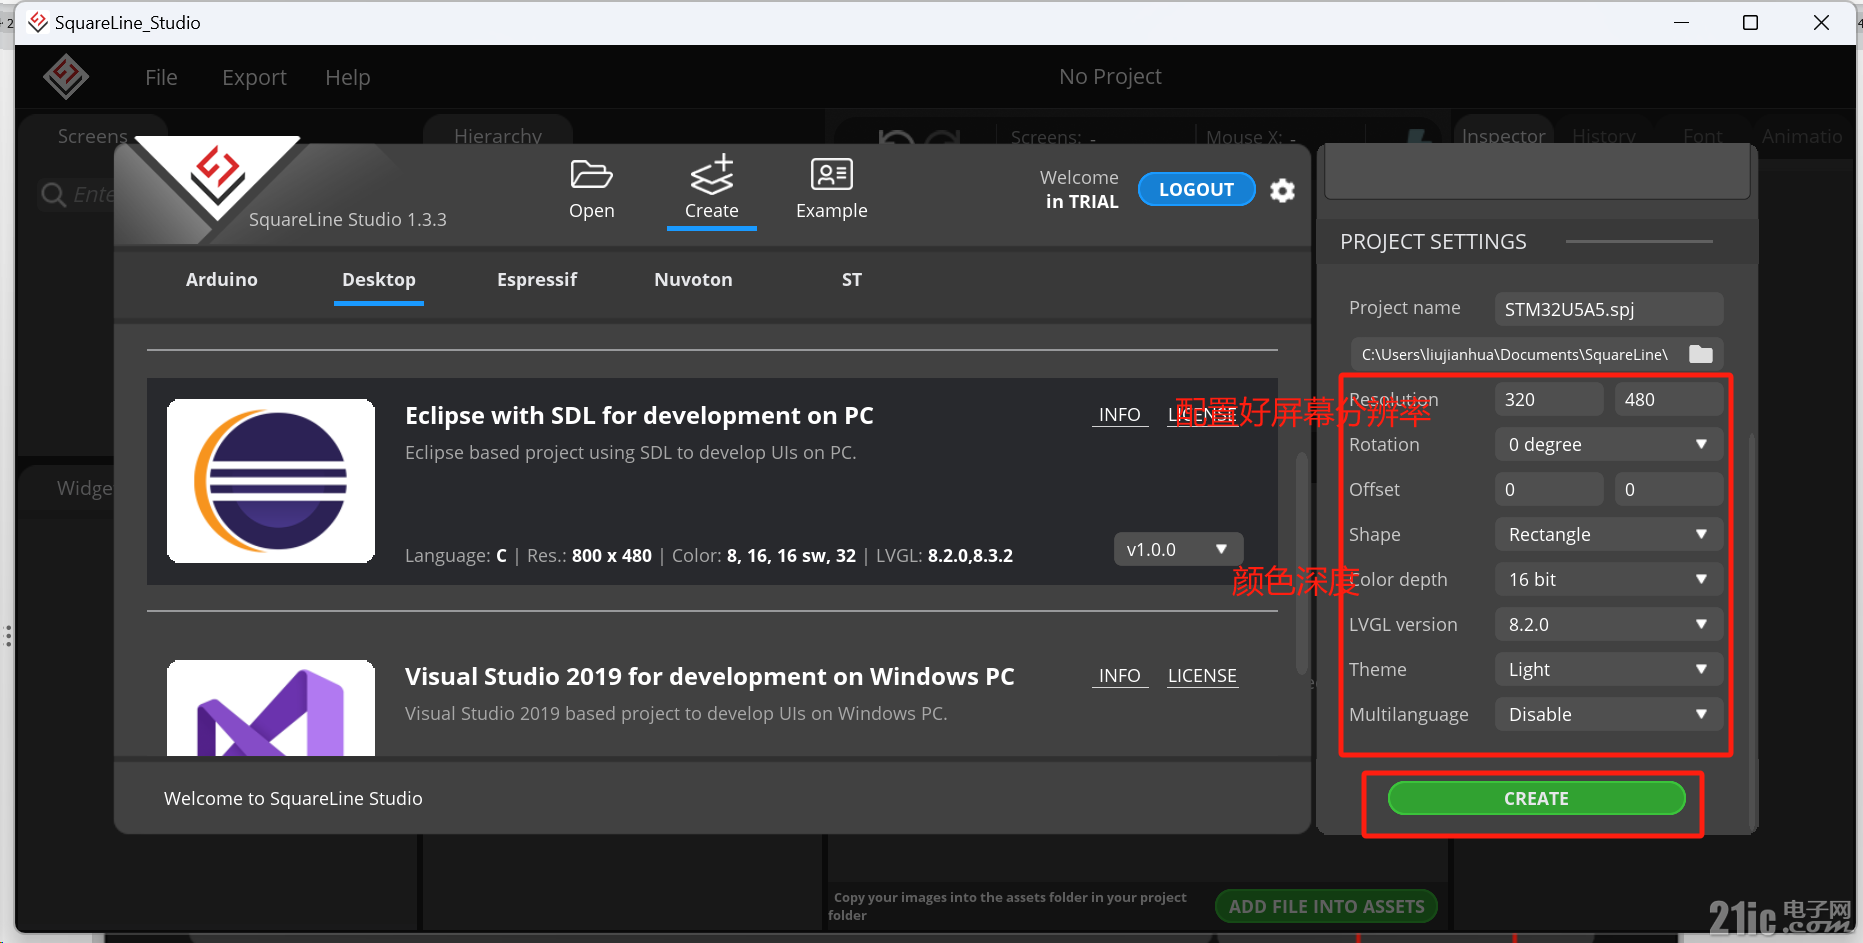The width and height of the screenshot is (1863, 943).
Task: Open the Help menu
Action: point(347,77)
